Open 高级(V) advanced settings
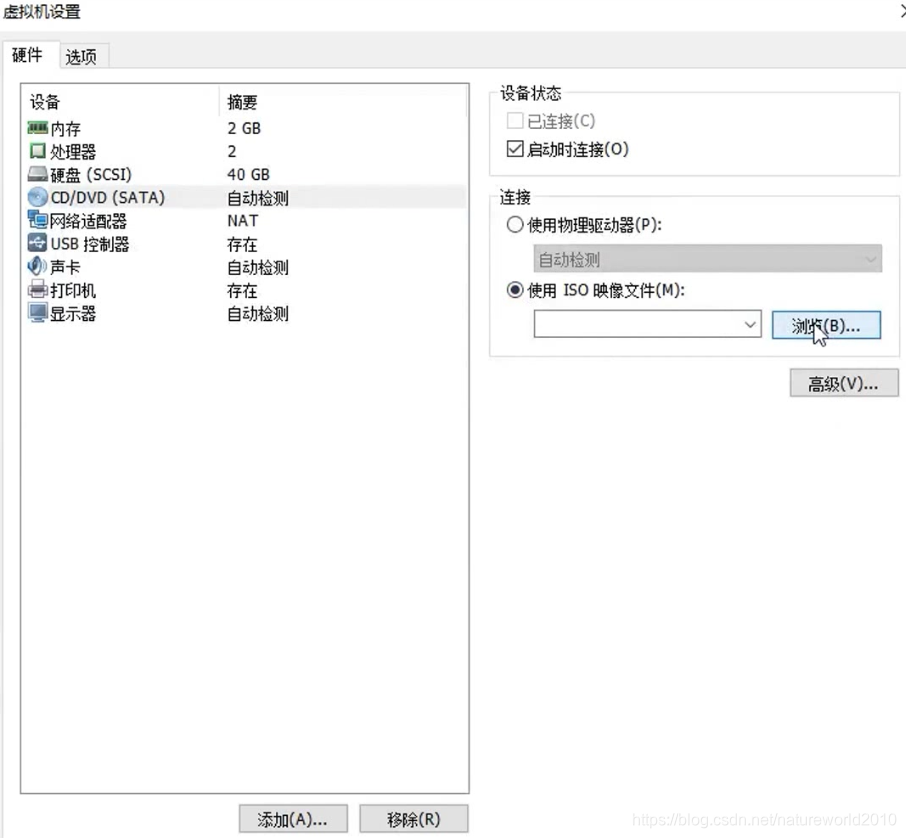The image size is (906, 838). pyautogui.click(x=844, y=383)
